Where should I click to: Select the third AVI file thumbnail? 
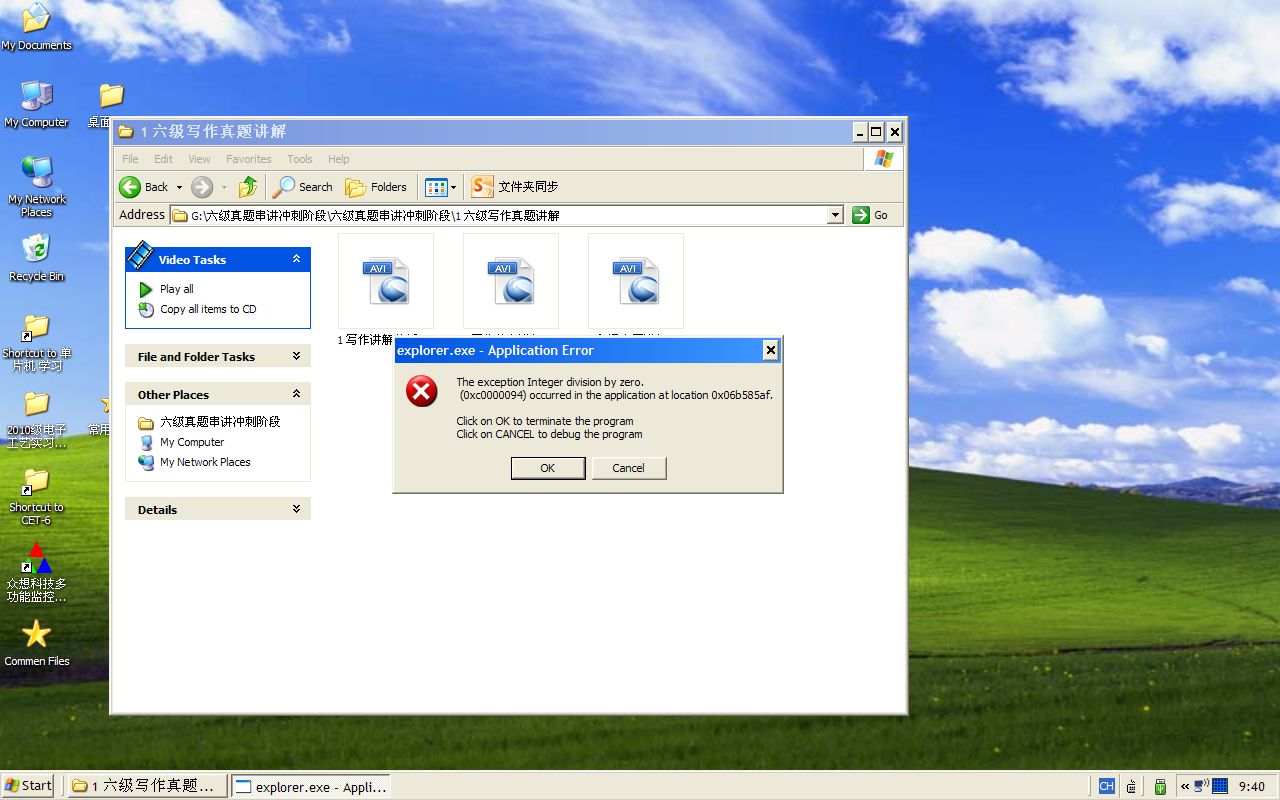pos(636,281)
